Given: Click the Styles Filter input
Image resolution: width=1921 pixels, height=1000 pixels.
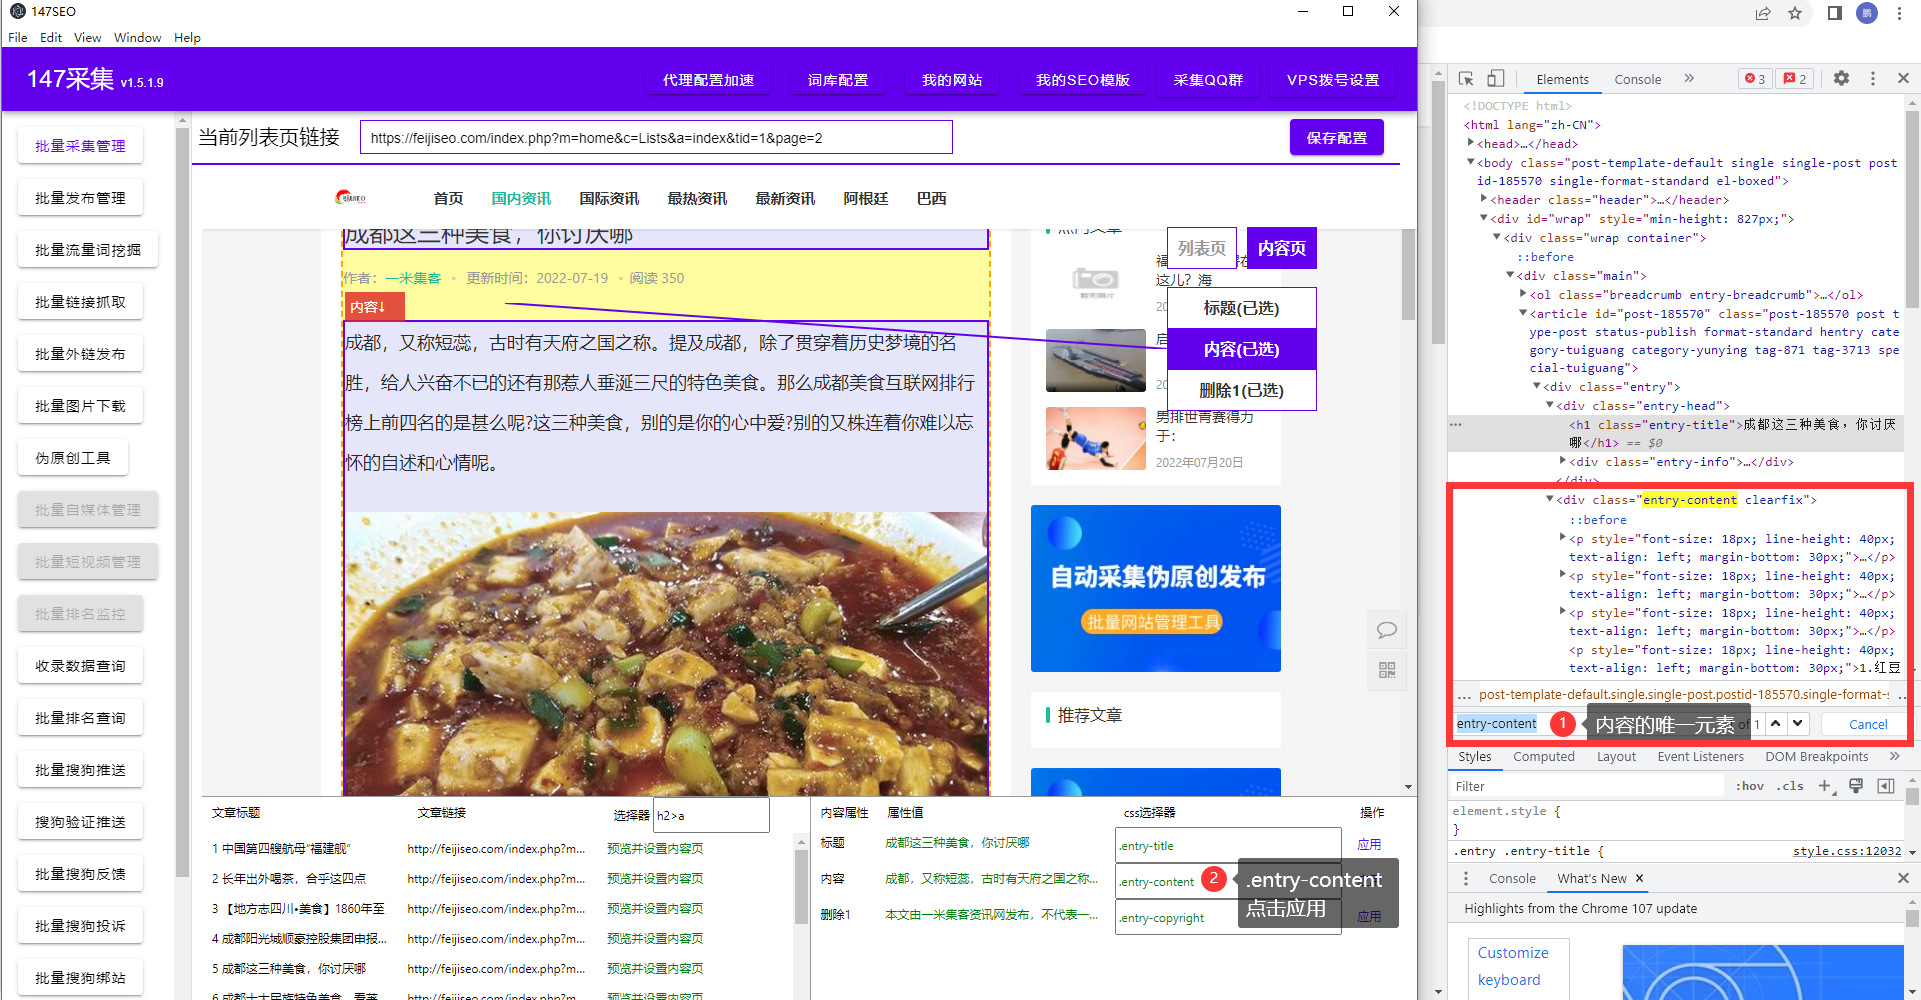Looking at the screenshot, I should (x=1589, y=786).
